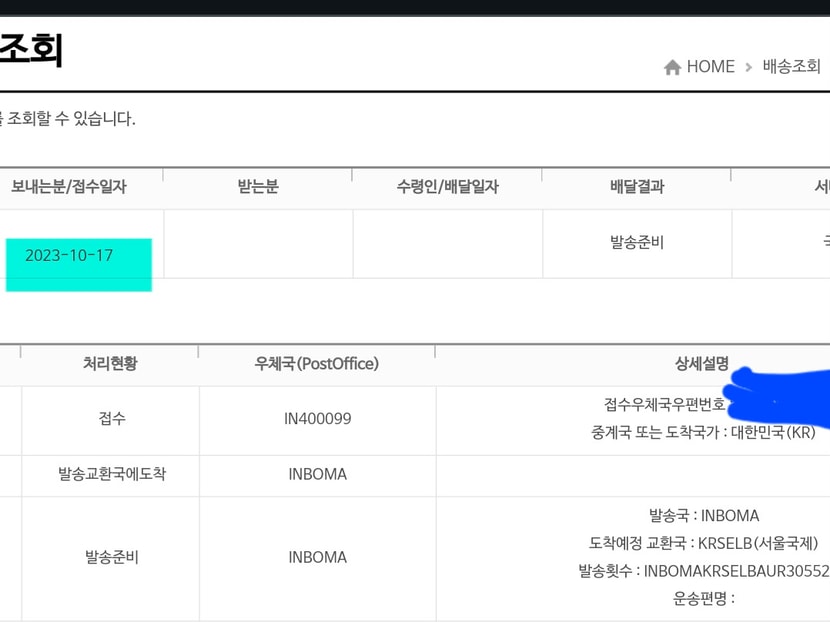Click 발송준비 status under 배달결과
Viewport: 830px width, 622px height.
tap(637, 242)
